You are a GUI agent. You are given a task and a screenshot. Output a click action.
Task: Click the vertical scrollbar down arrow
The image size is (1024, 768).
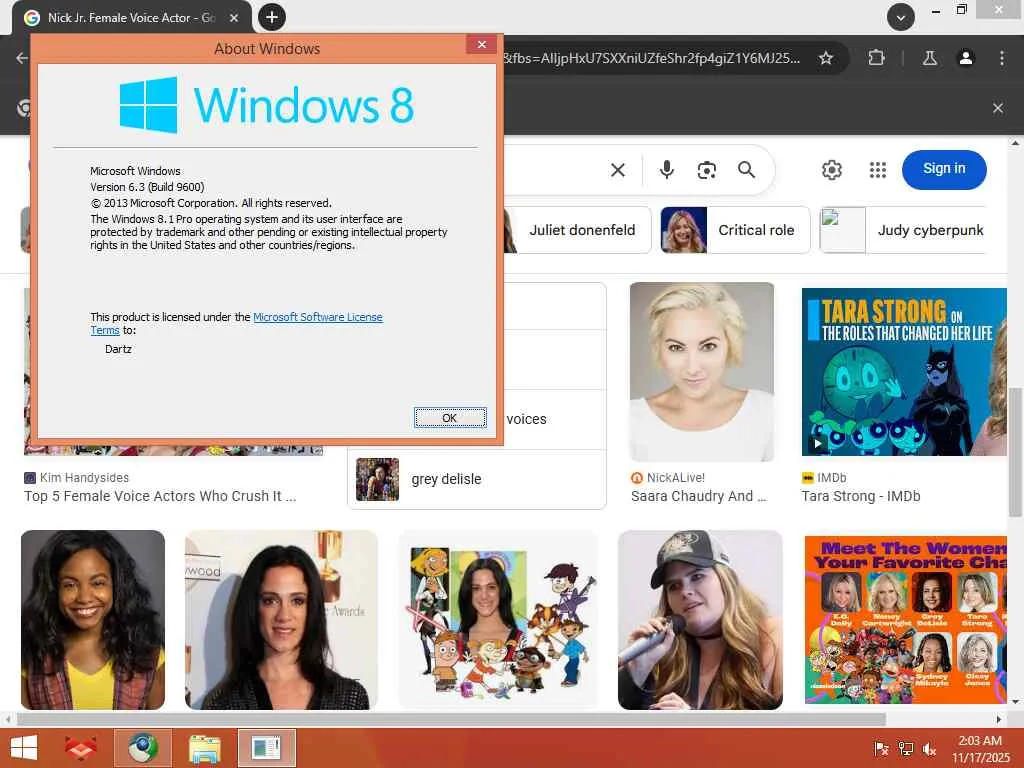point(1016,702)
